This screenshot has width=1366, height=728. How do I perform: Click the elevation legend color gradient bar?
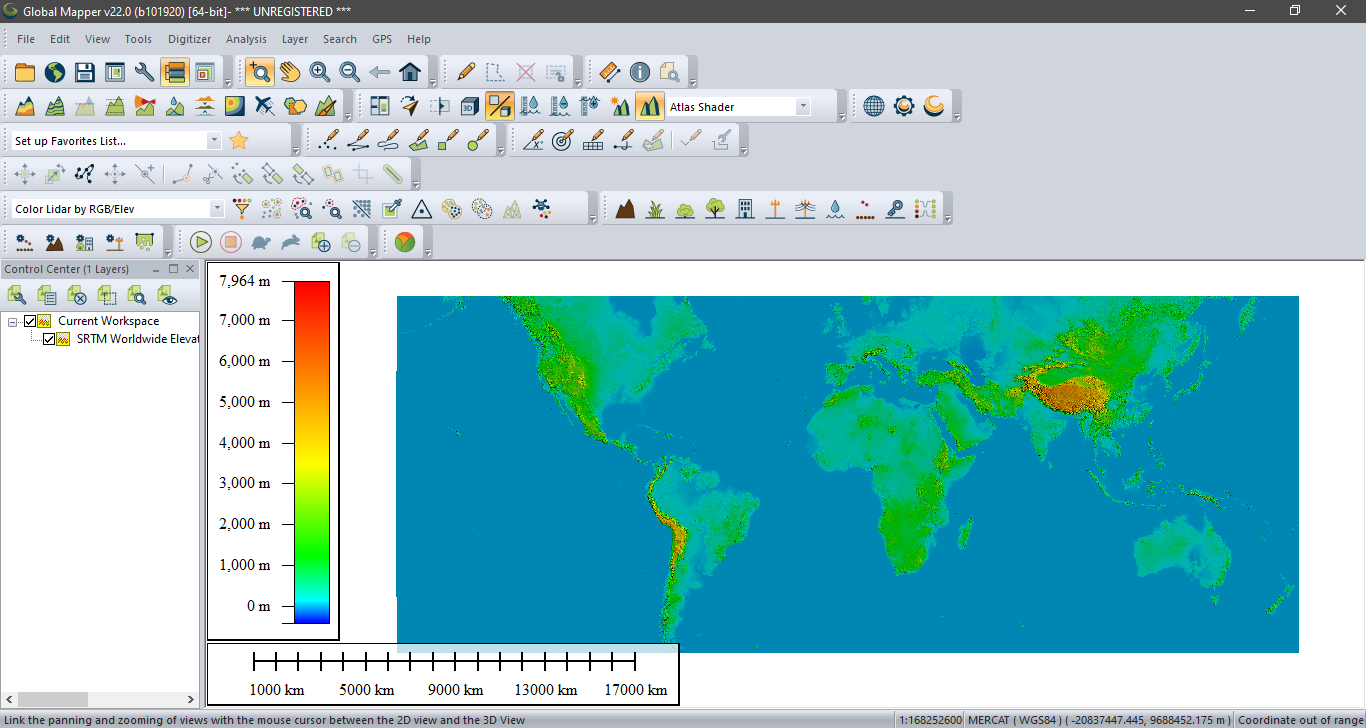[x=312, y=452]
